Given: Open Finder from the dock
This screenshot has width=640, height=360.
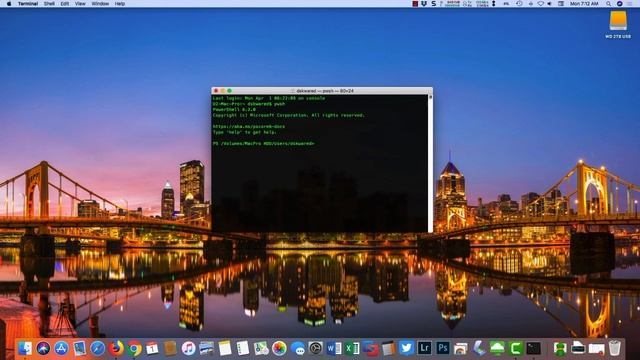Looking at the screenshot, I should point(25,348).
